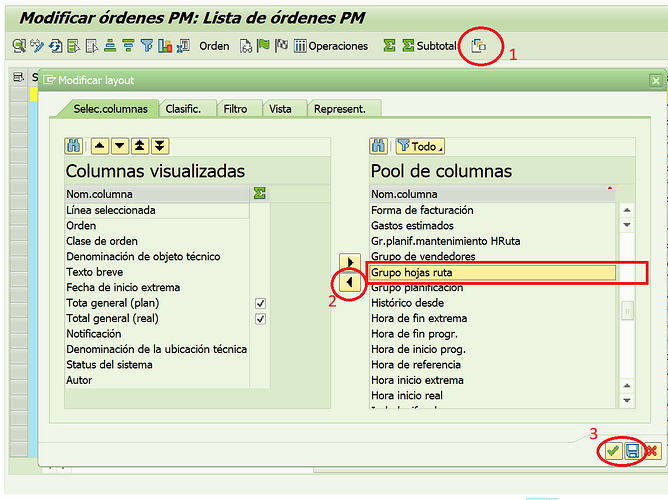The height and width of the screenshot is (500, 668).
Task: Toggle the Total general (plan) sum checkbox
Action: 260,303
